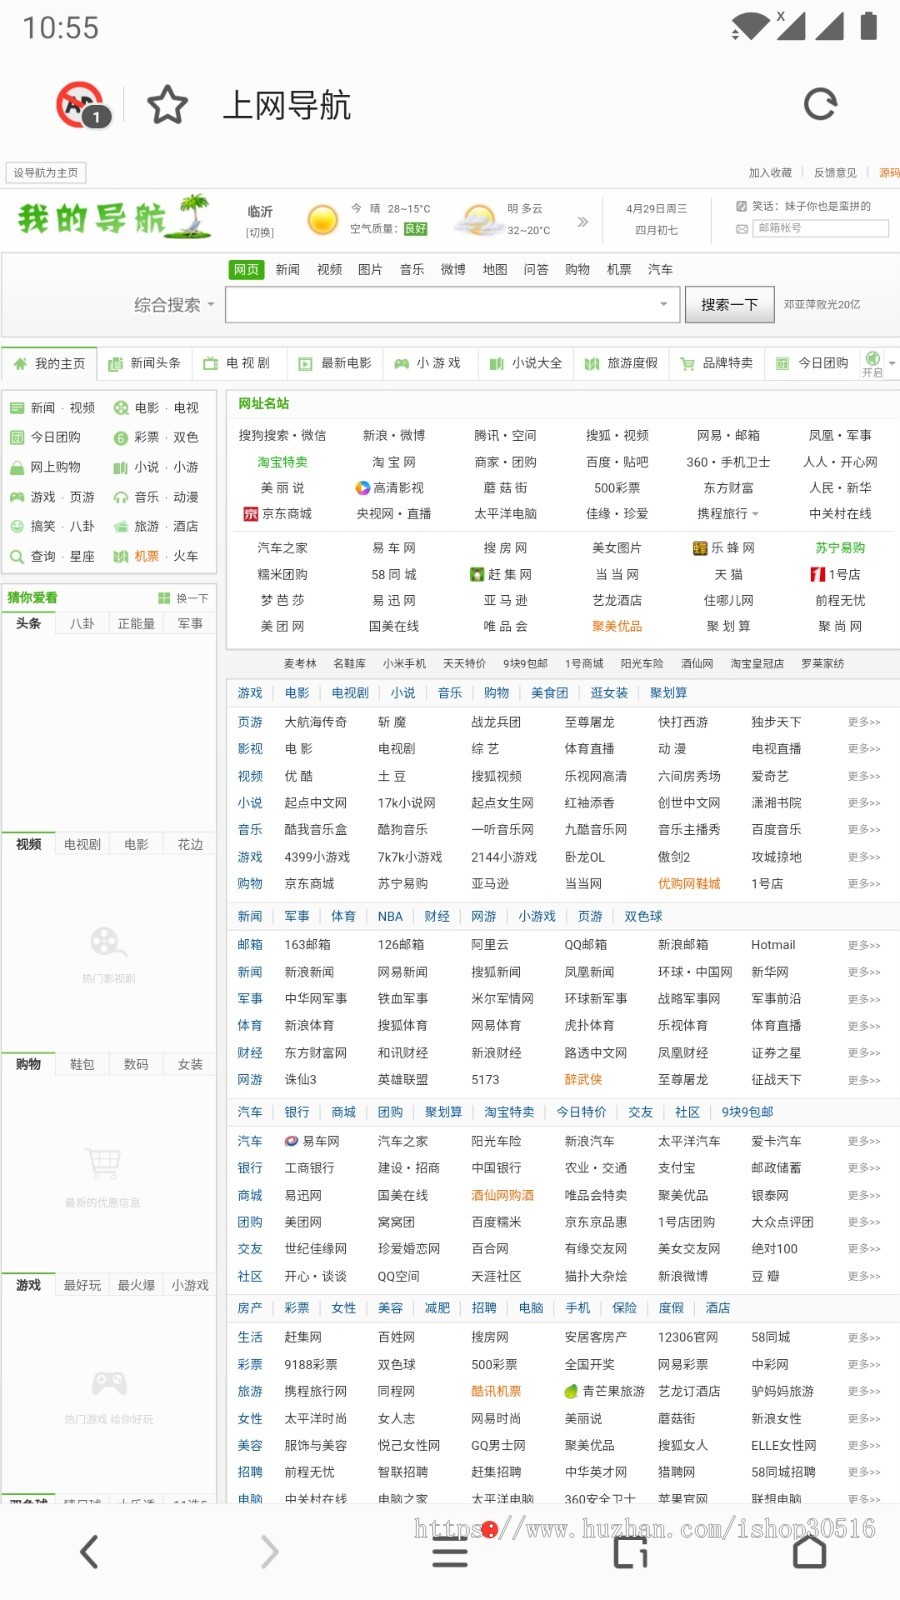Expand 更多>> in the 生活 row

pos(864,1337)
